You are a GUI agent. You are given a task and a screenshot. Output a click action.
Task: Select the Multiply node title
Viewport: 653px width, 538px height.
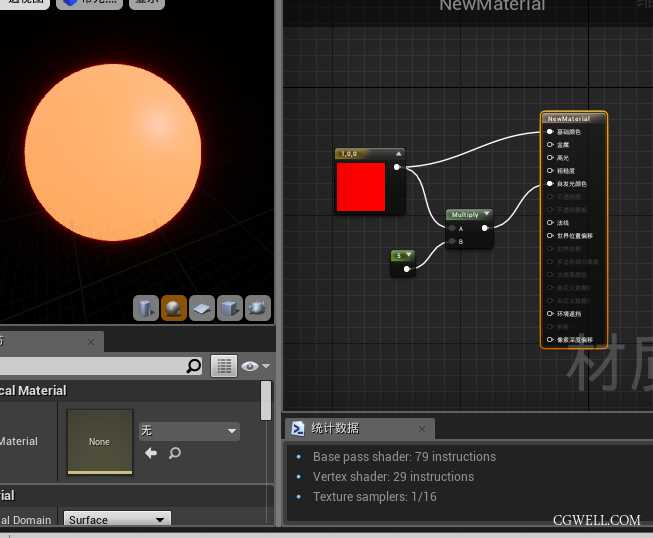(x=465, y=215)
